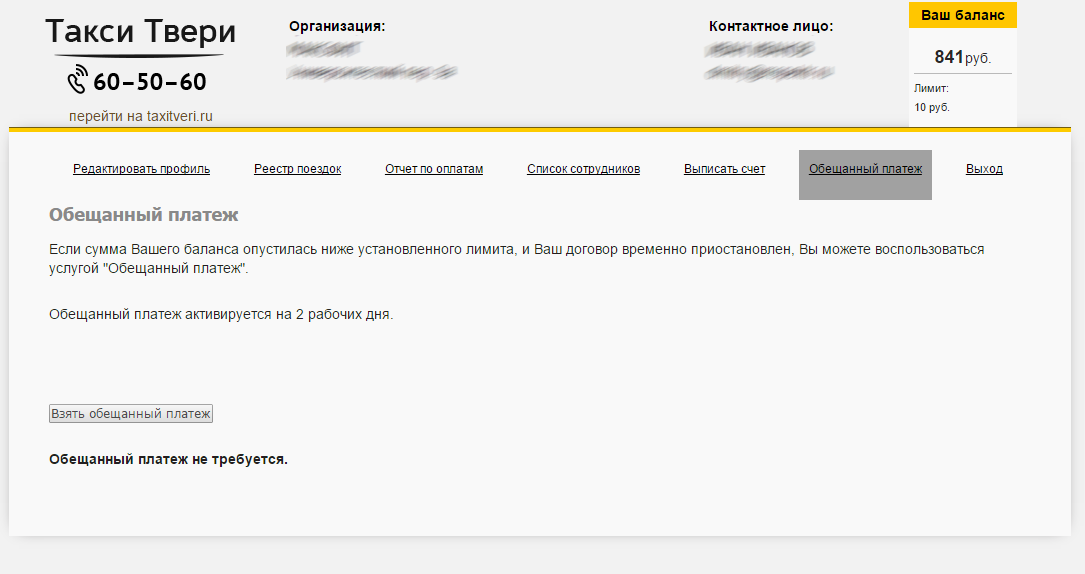Click the phone handset icon
1085x574 pixels.
78,81
